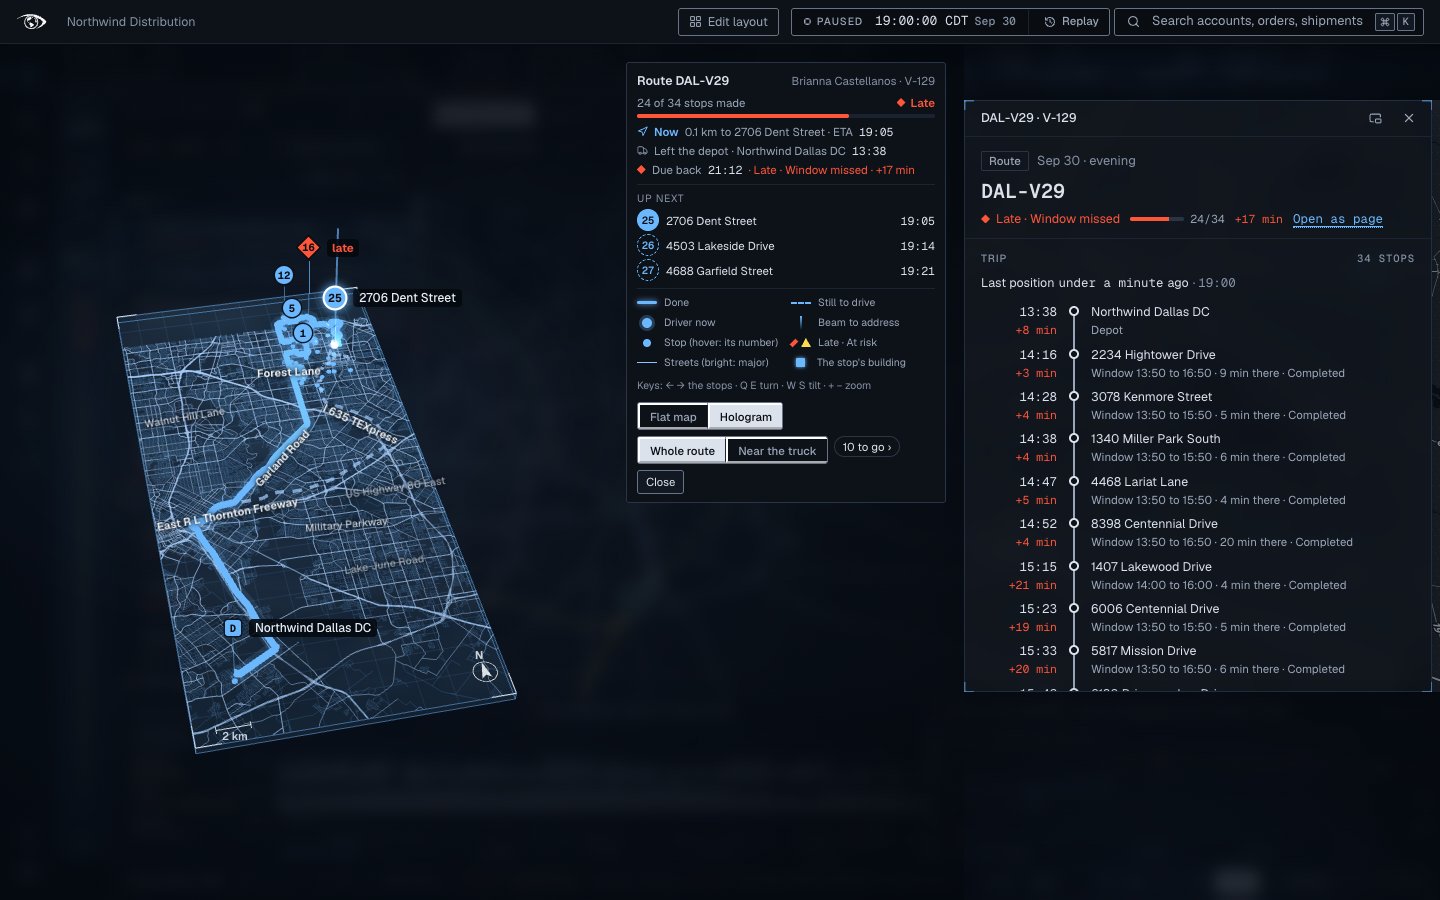Click the Route tag chip

[1005, 161]
